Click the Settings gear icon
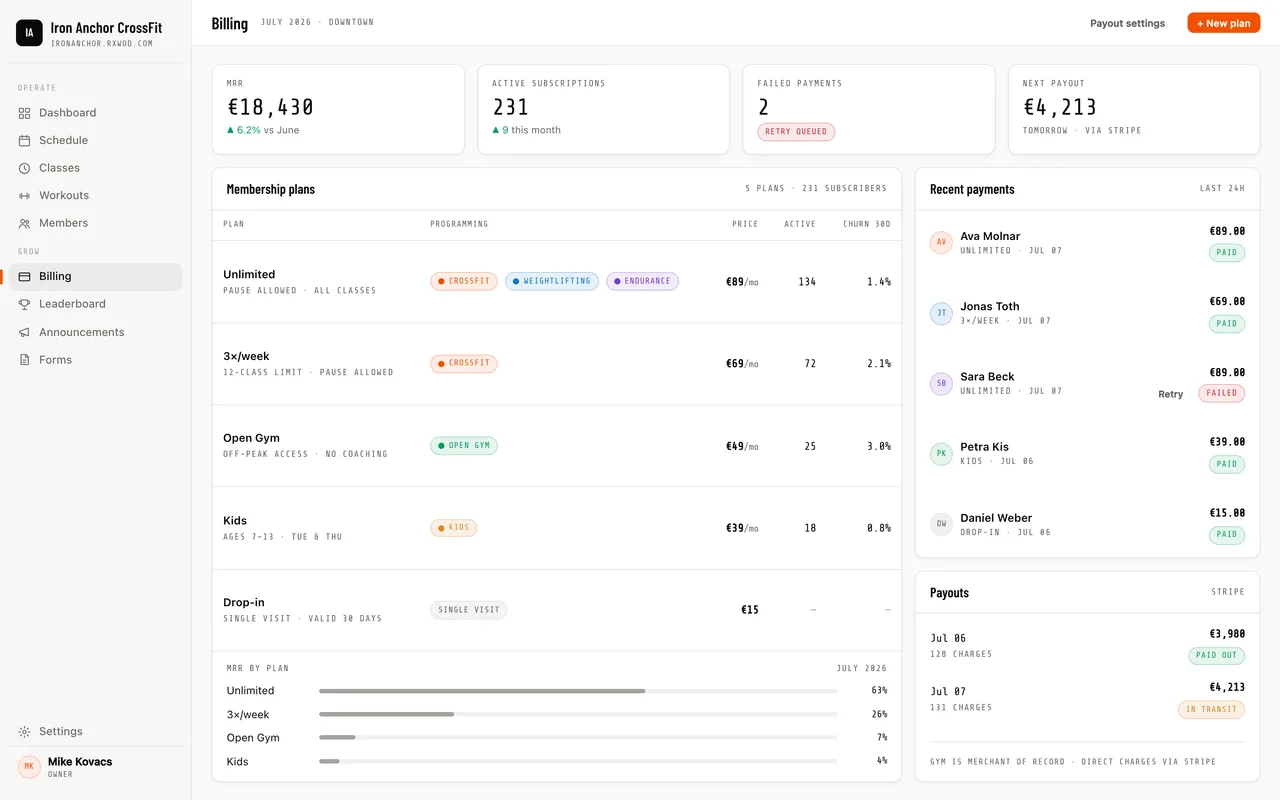The image size is (1280, 800). click(25, 732)
